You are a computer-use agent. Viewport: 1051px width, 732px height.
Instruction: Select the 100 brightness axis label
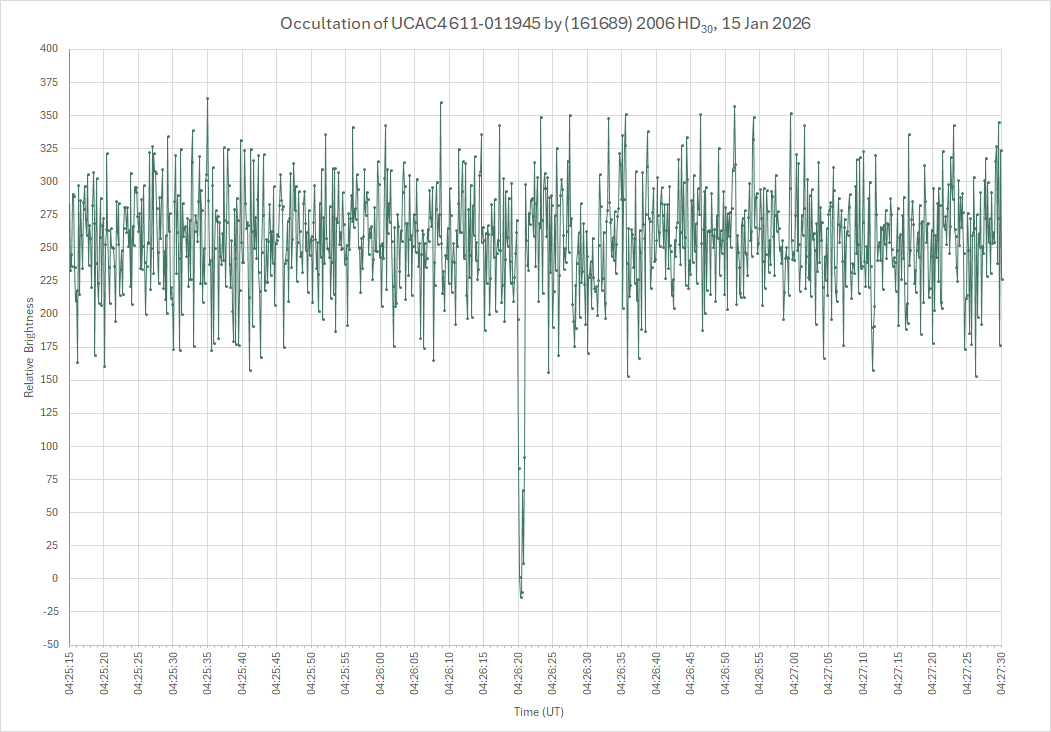tap(49, 446)
